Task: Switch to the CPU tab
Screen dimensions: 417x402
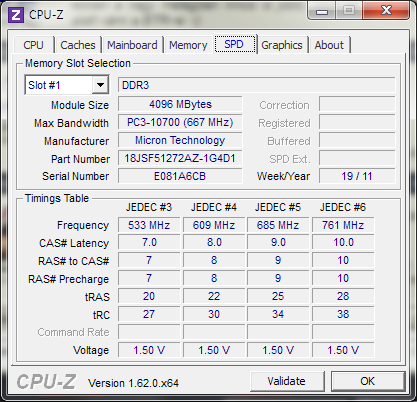Action: (34, 45)
